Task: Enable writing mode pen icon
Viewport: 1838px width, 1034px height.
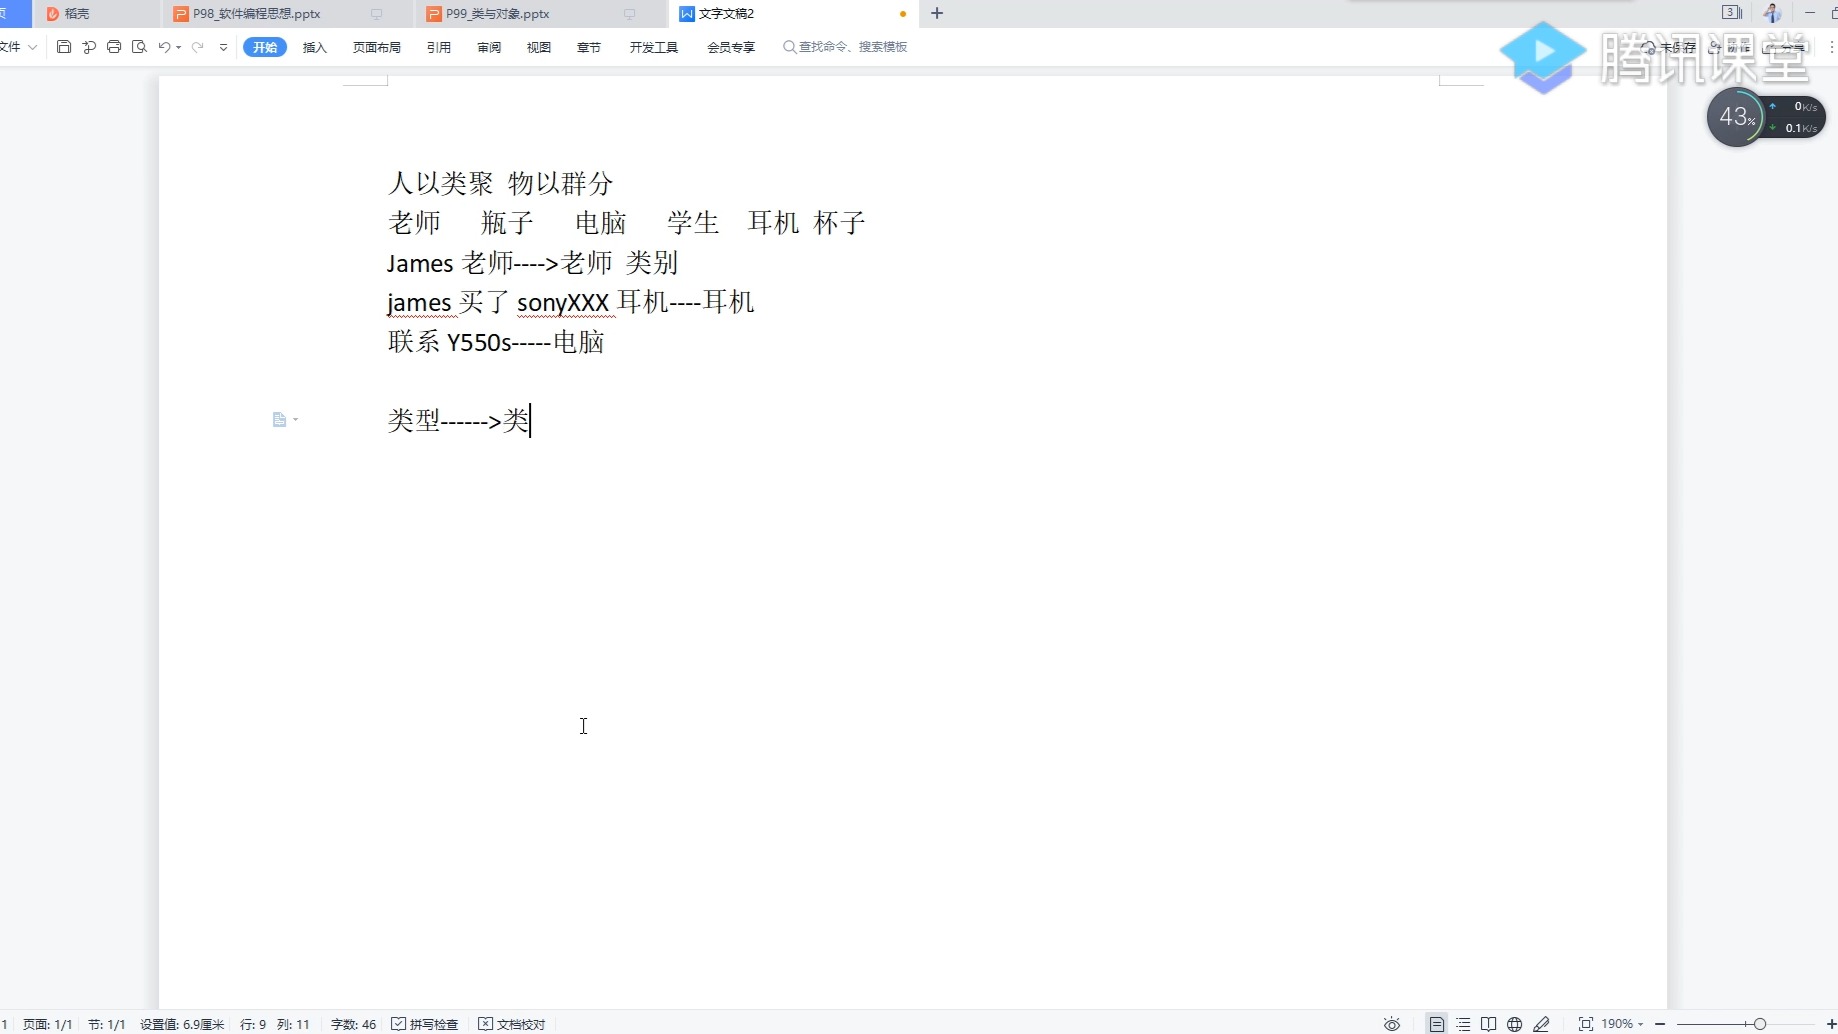Action: coord(1542,1024)
